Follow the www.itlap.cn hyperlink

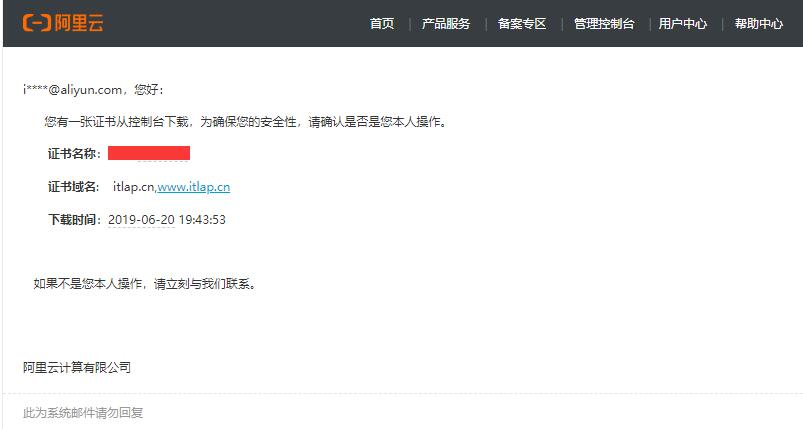[194, 187]
